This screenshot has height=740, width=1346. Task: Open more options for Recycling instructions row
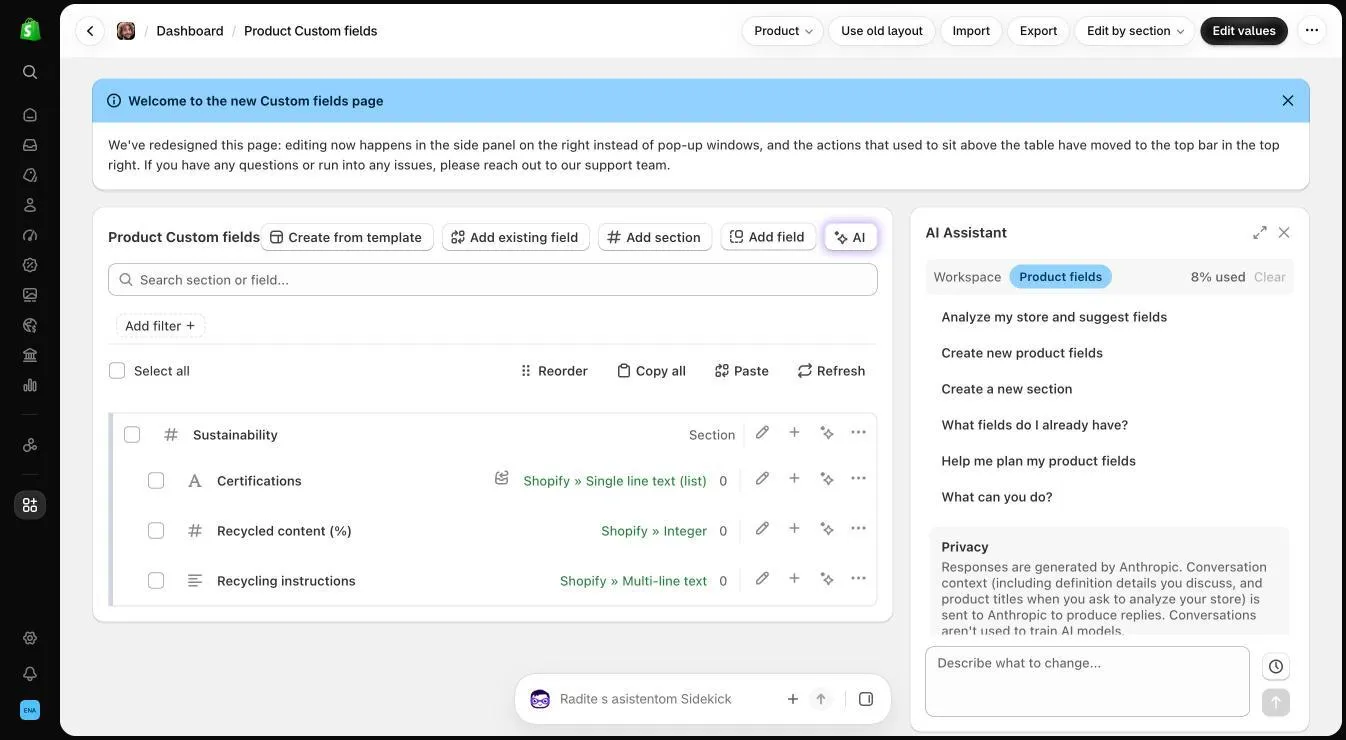858,579
